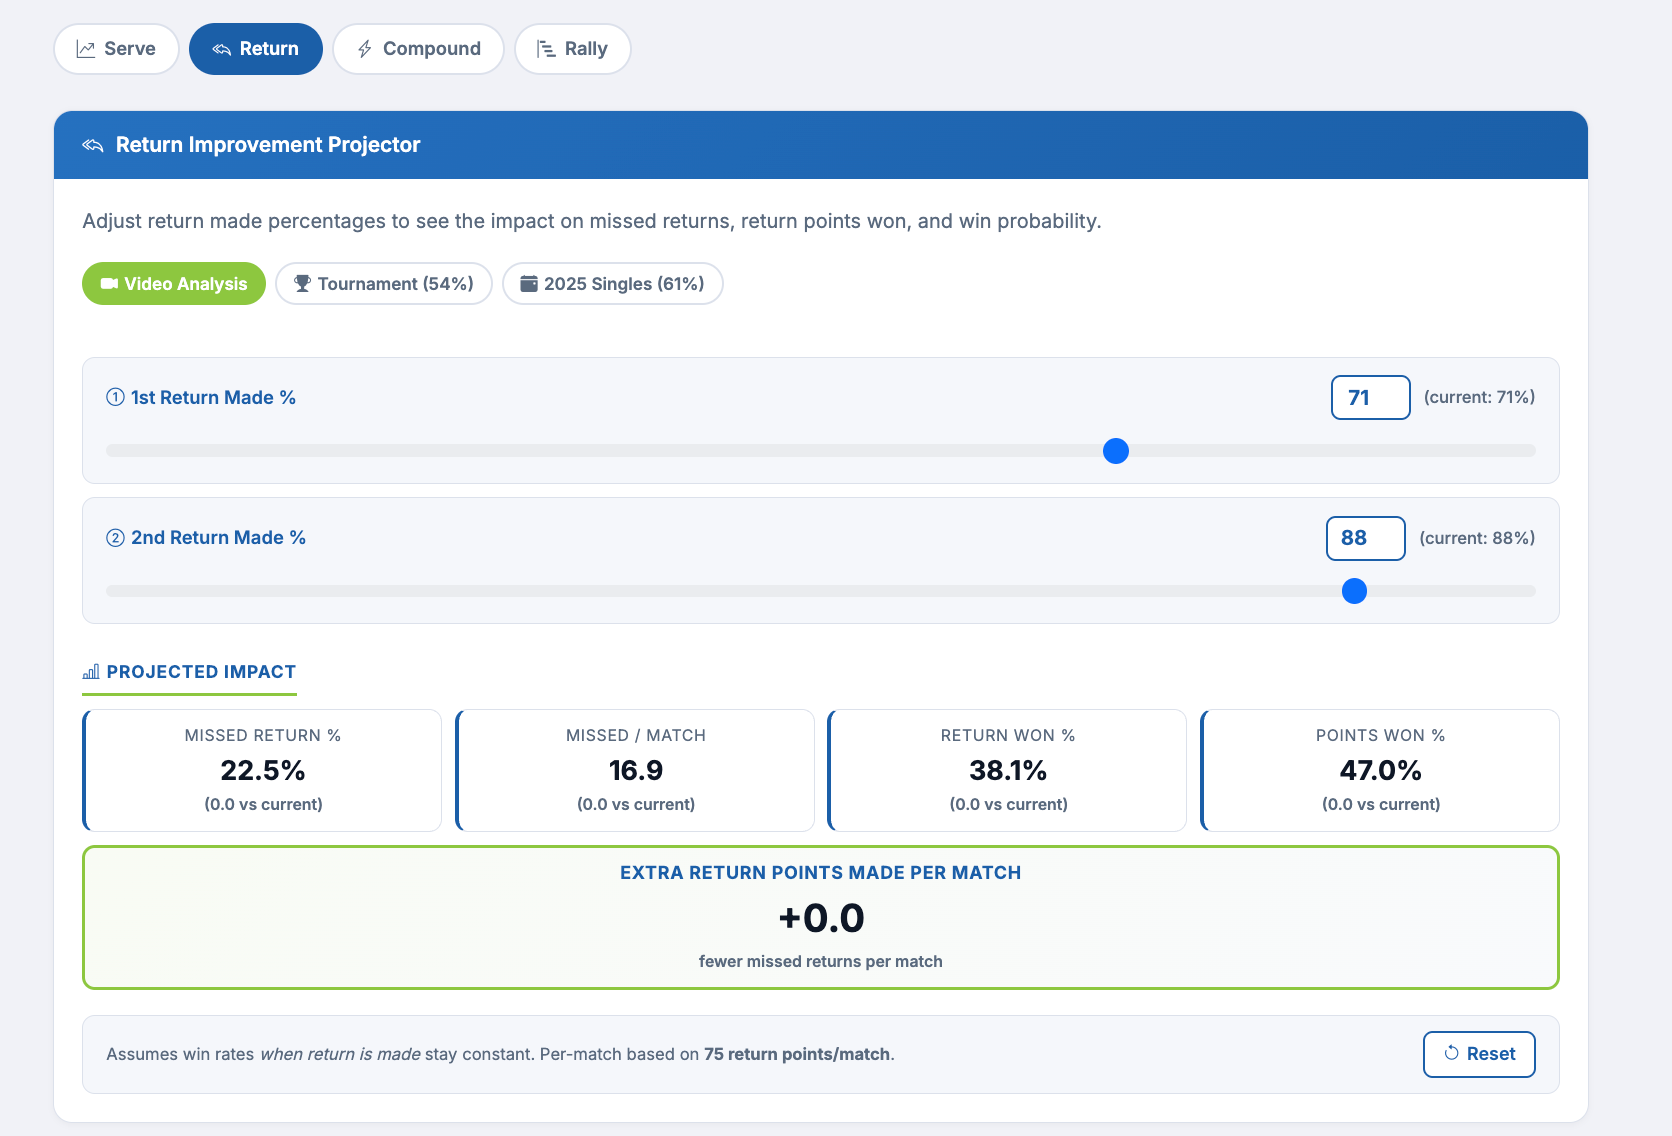1672x1136 pixels.
Task: Click the 'fewer missed returns per match' caption
Action: click(x=821, y=961)
